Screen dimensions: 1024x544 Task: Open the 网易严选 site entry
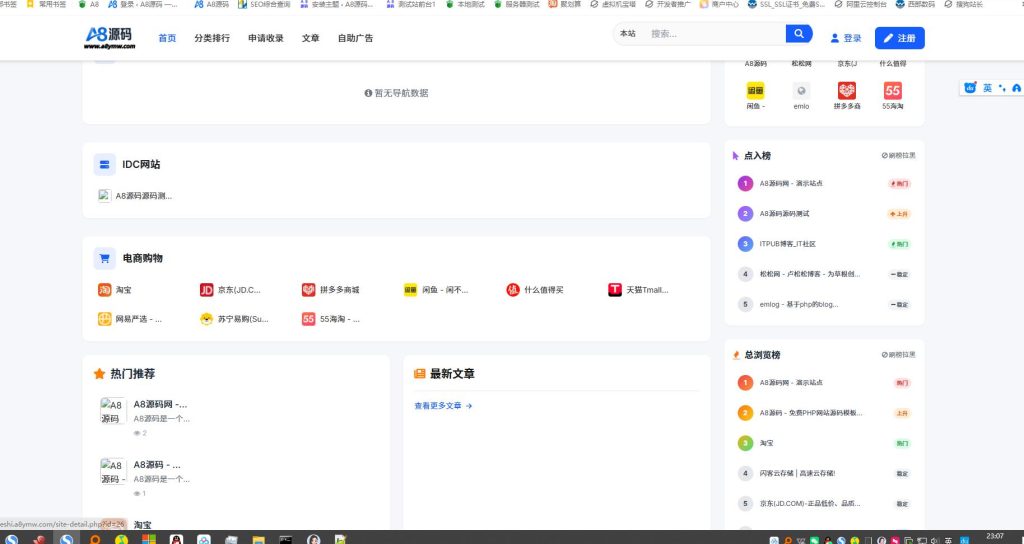click(x=129, y=319)
